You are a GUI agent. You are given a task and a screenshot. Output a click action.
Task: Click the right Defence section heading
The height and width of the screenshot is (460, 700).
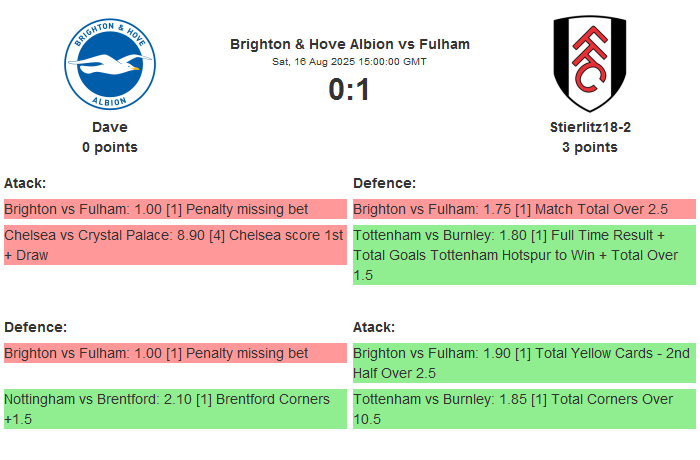coord(385,183)
